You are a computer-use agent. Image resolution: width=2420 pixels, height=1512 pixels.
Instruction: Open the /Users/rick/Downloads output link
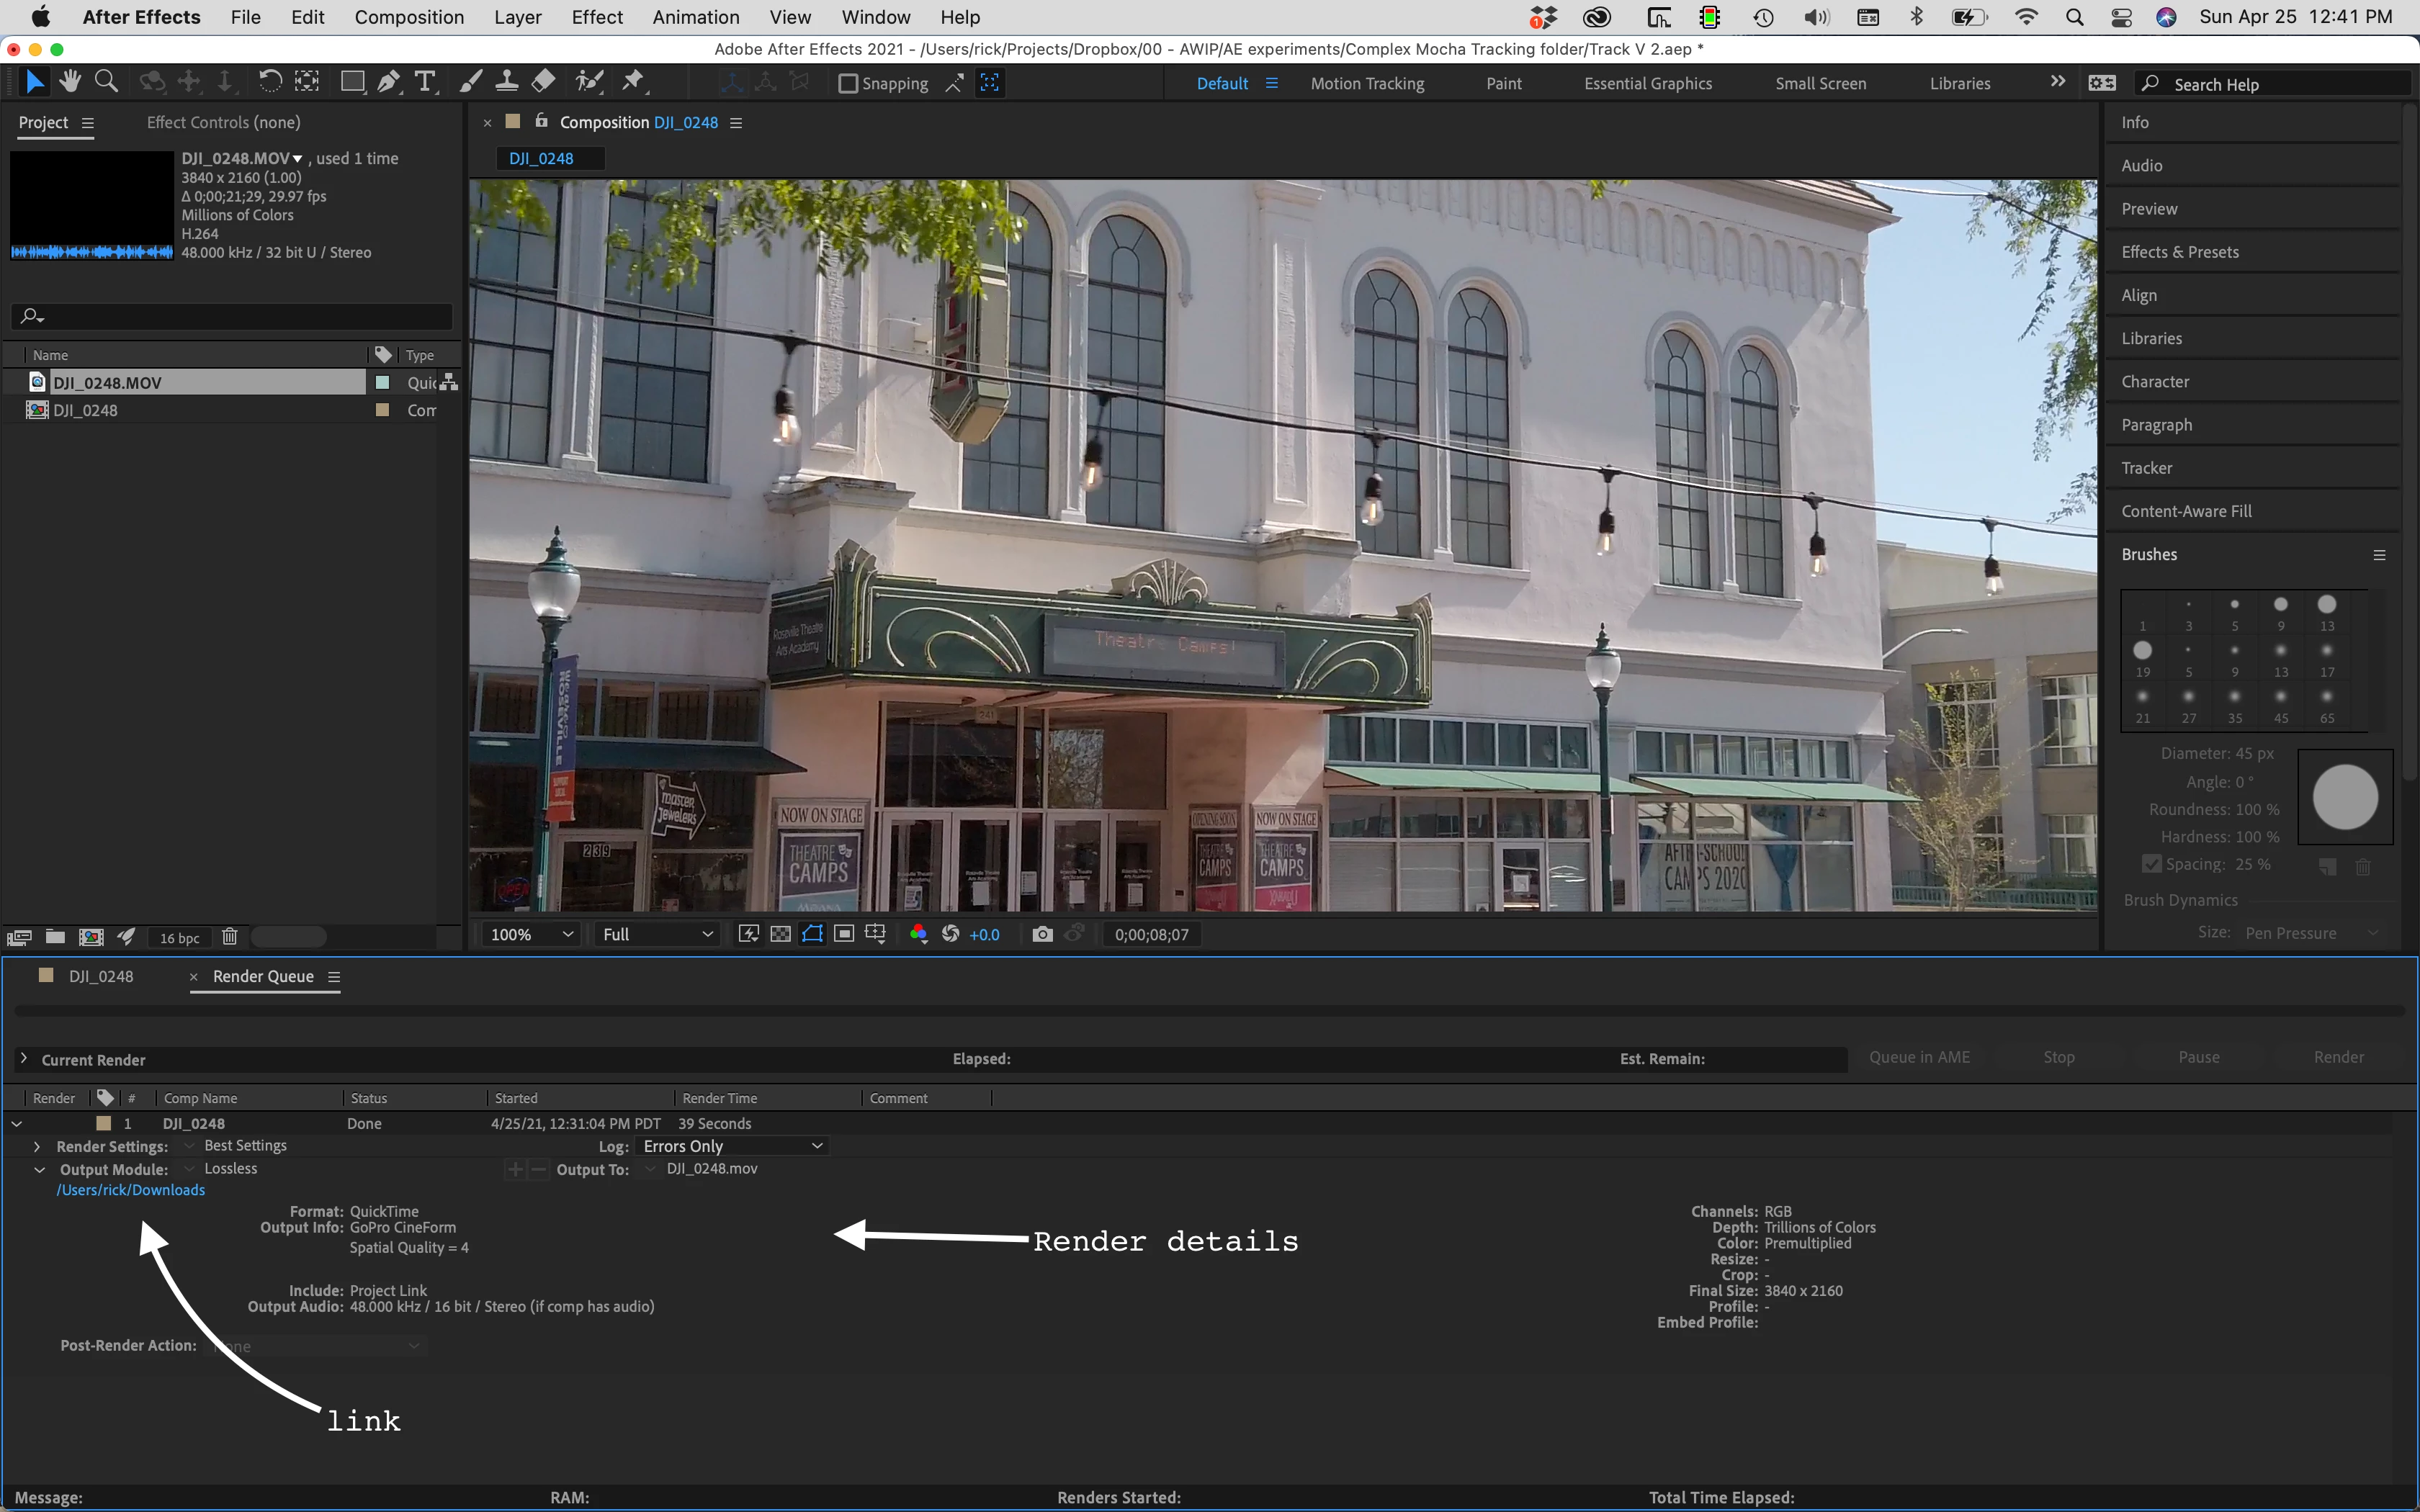point(131,1190)
